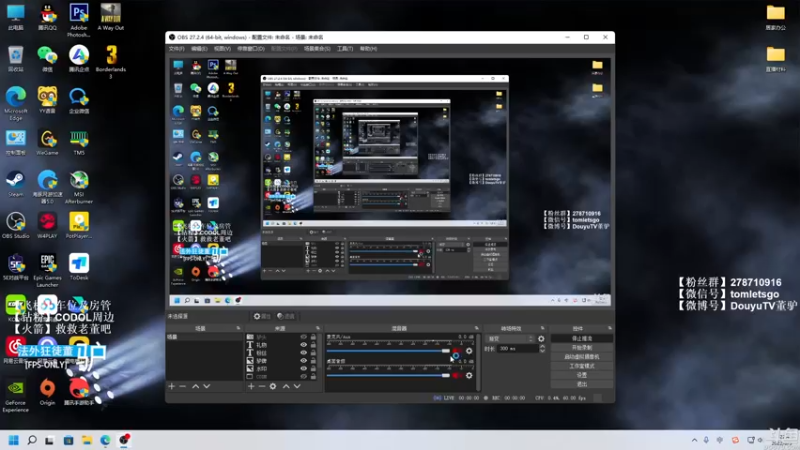Add a new source with the plus button
Image resolution: width=800 pixels, height=450 pixels.
coord(251,386)
